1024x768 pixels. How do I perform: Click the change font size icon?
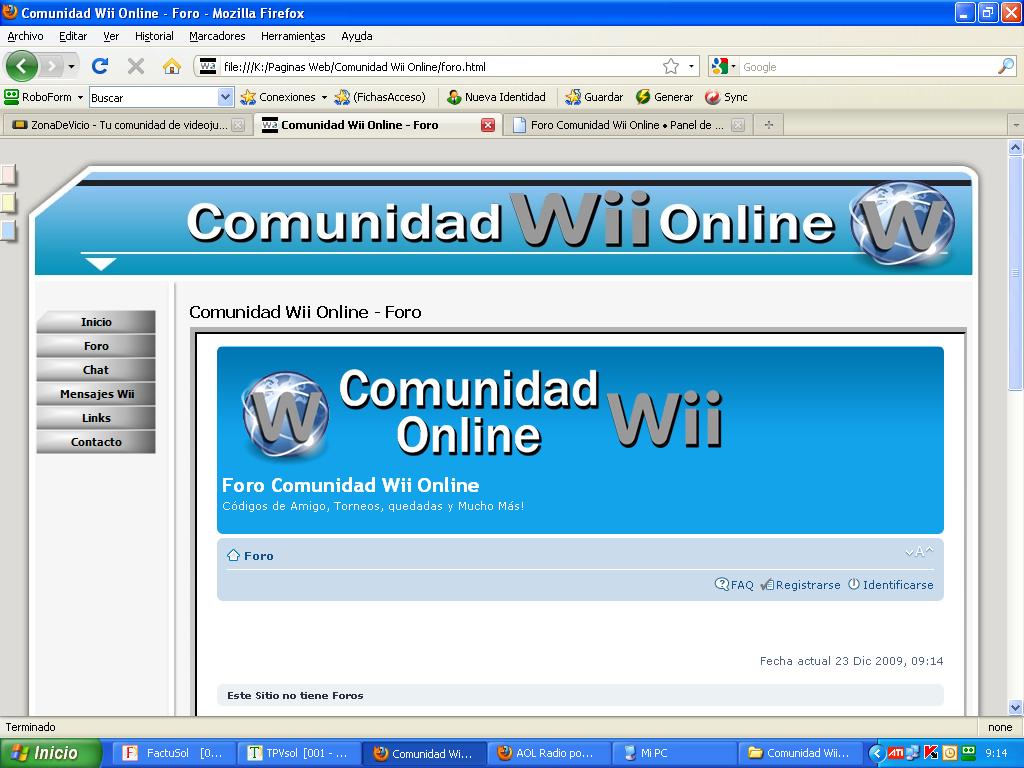920,552
